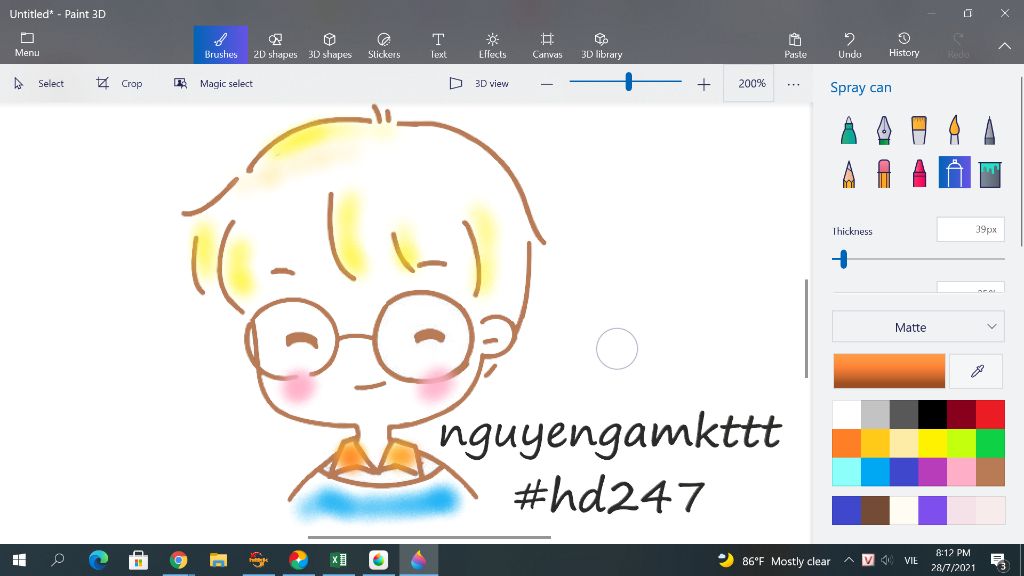Screen dimensions: 1024x576
Task: Choose the Crop tool
Action: click(120, 84)
